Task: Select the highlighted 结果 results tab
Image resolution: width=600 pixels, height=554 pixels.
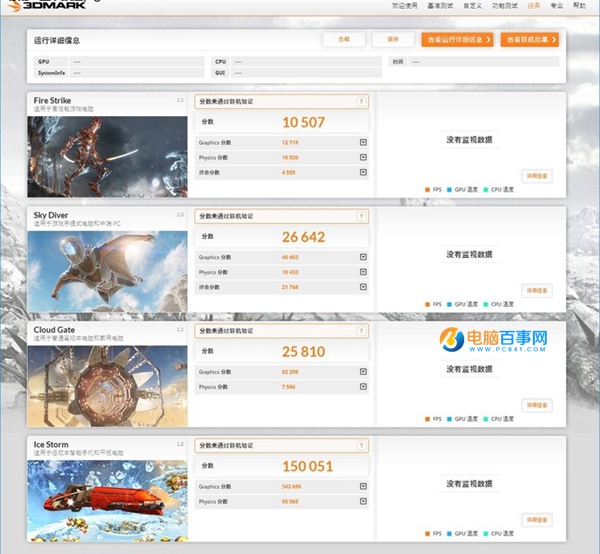Action: 534,5
